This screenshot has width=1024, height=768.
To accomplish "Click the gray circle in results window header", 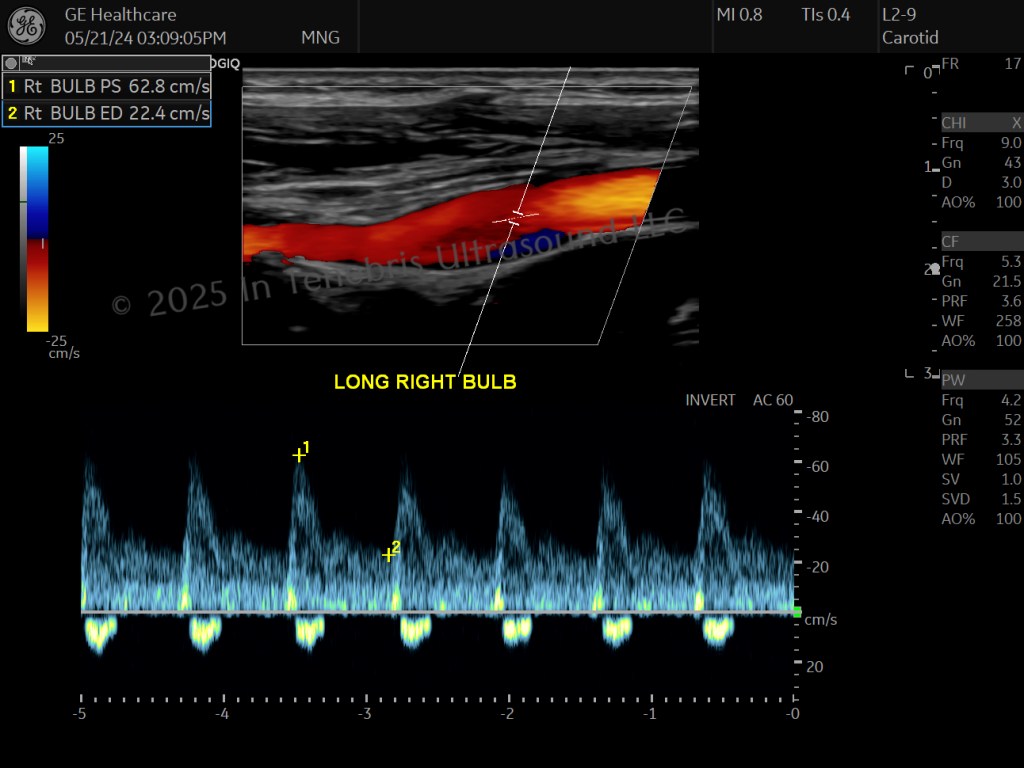I will click(x=10, y=63).
